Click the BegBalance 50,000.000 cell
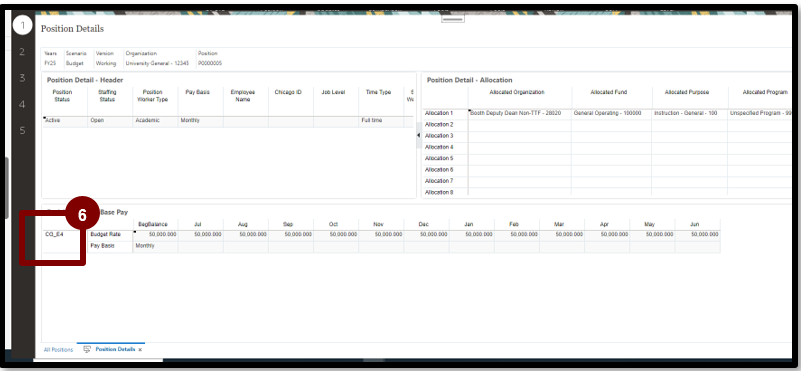Image resolution: width=801 pixels, height=371 pixels. pyautogui.click(x=155, y=235)
